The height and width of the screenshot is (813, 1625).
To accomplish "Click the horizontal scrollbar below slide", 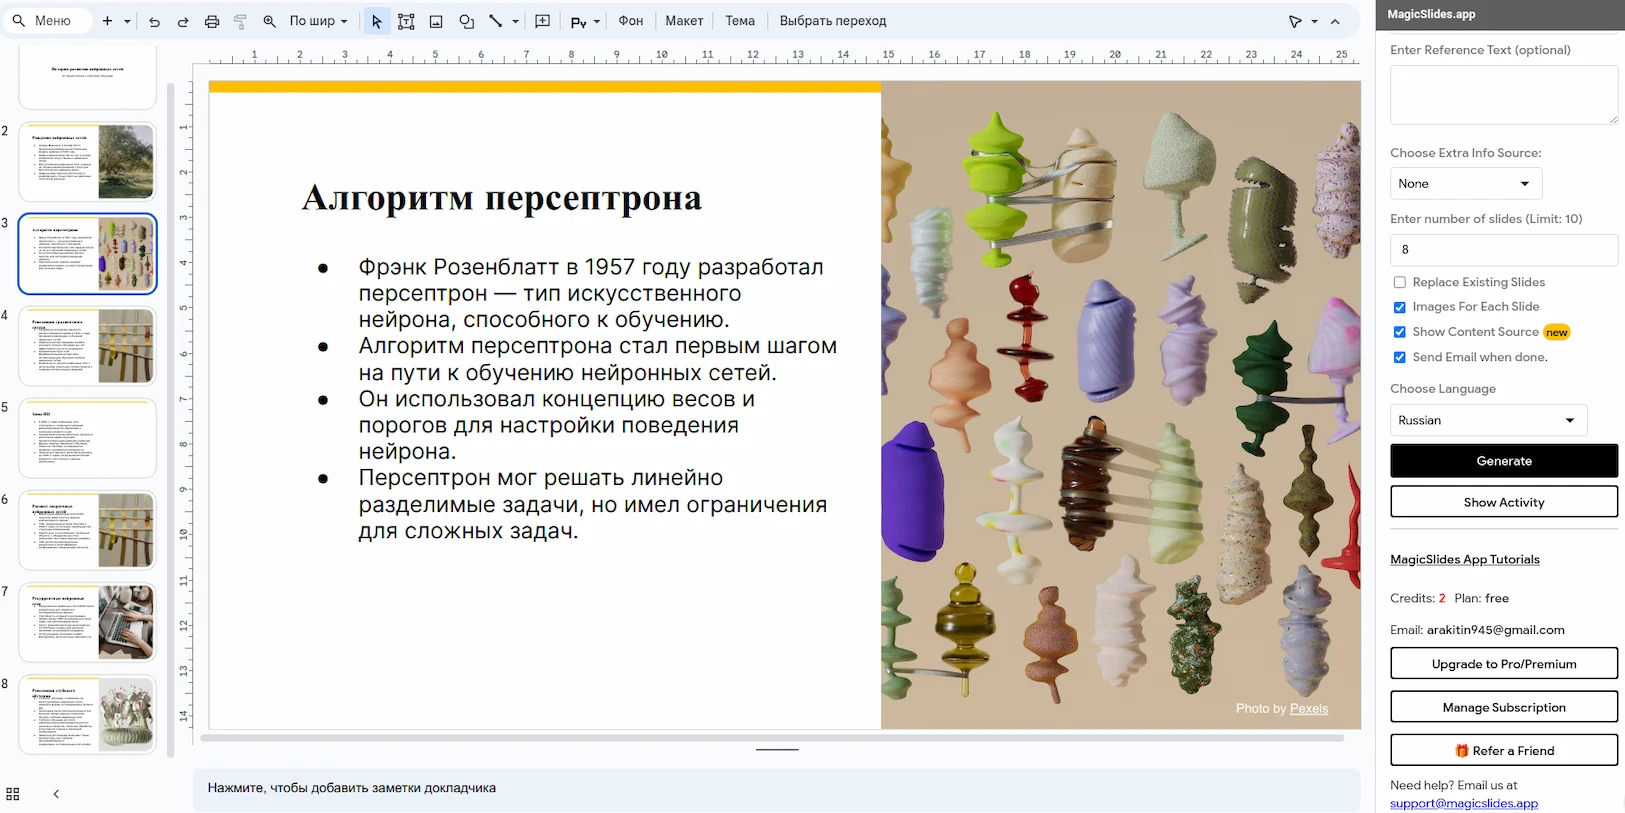I will 772,738.
